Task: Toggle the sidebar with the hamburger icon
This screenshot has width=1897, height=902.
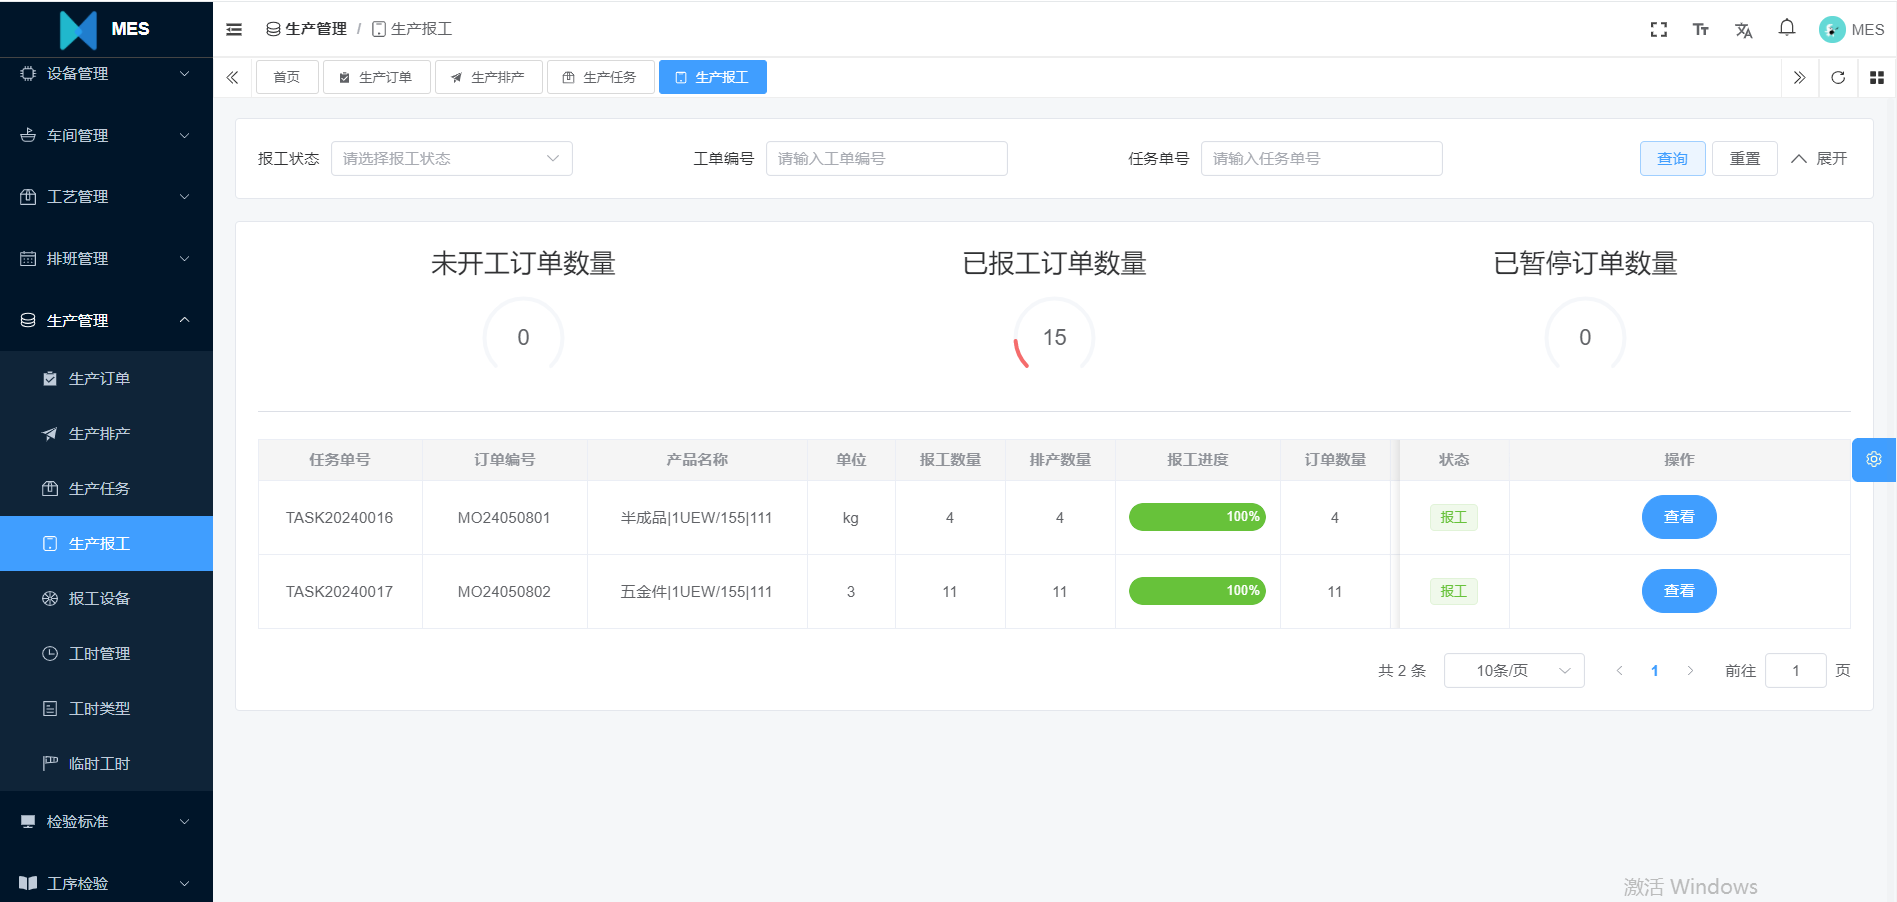Action: pos(233,29)
